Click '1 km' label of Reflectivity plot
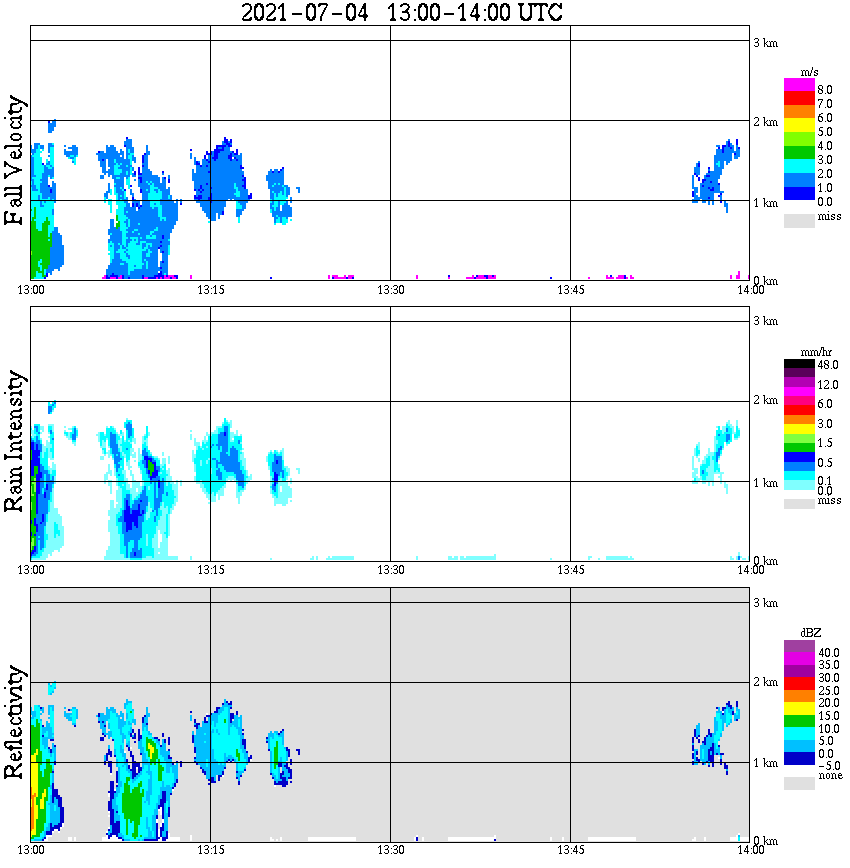 (765, 763)
